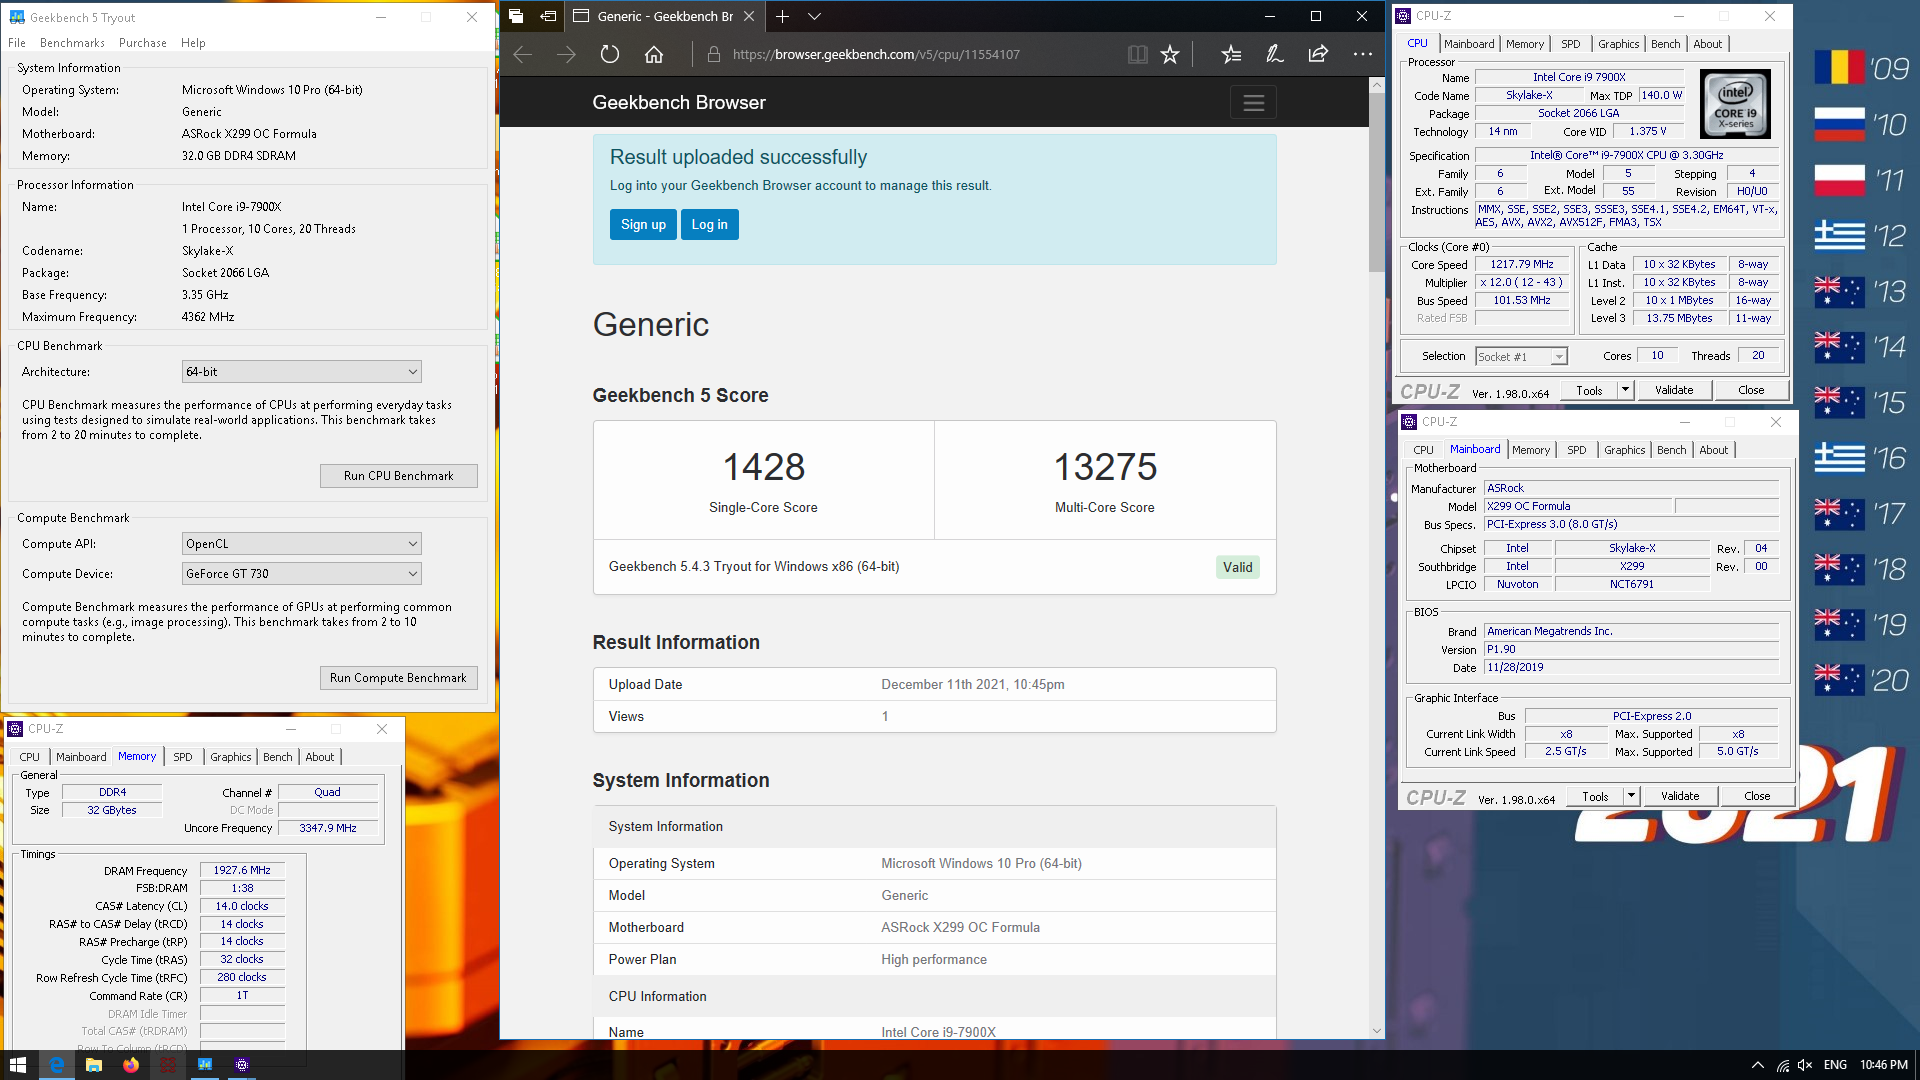The height and width of the screenshot is (1080, 1920).
Task: Click the 13275 Multi-Core Score value
Action: [1105, 466]
